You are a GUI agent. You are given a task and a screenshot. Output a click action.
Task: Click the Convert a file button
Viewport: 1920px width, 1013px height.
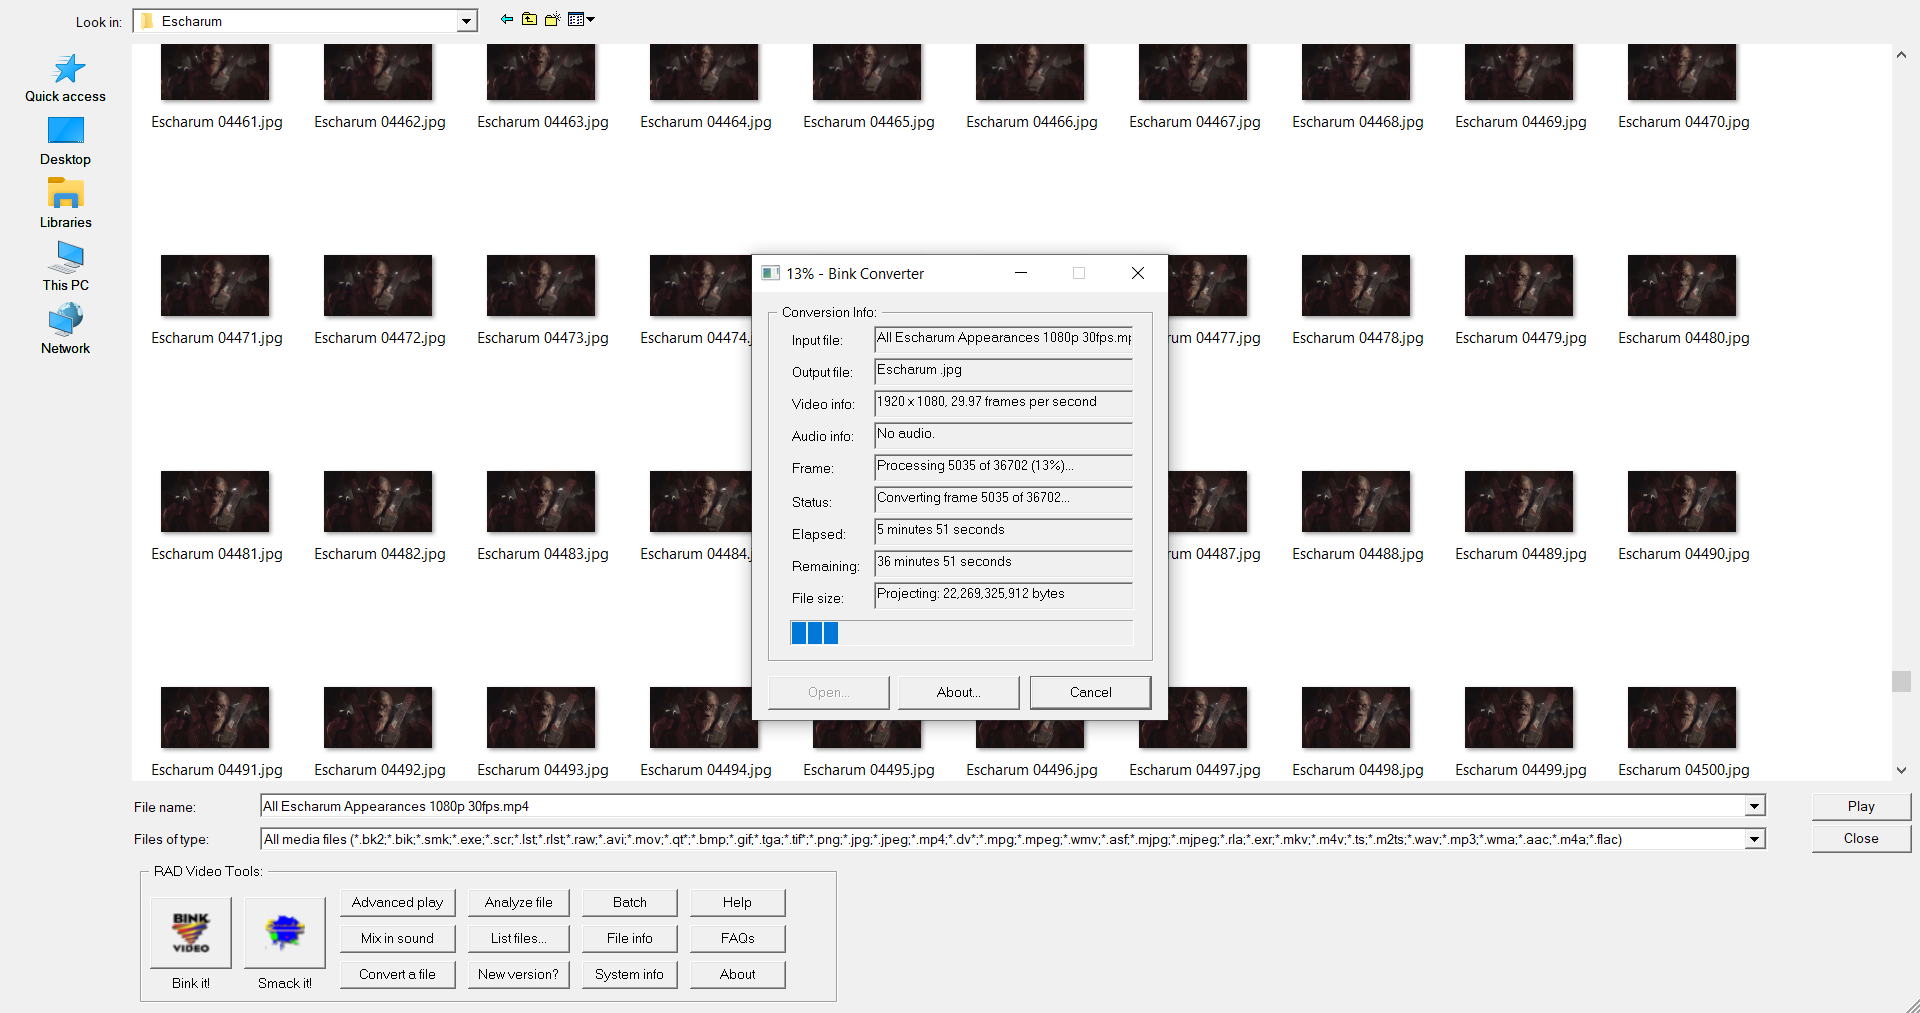pos(397,974)
